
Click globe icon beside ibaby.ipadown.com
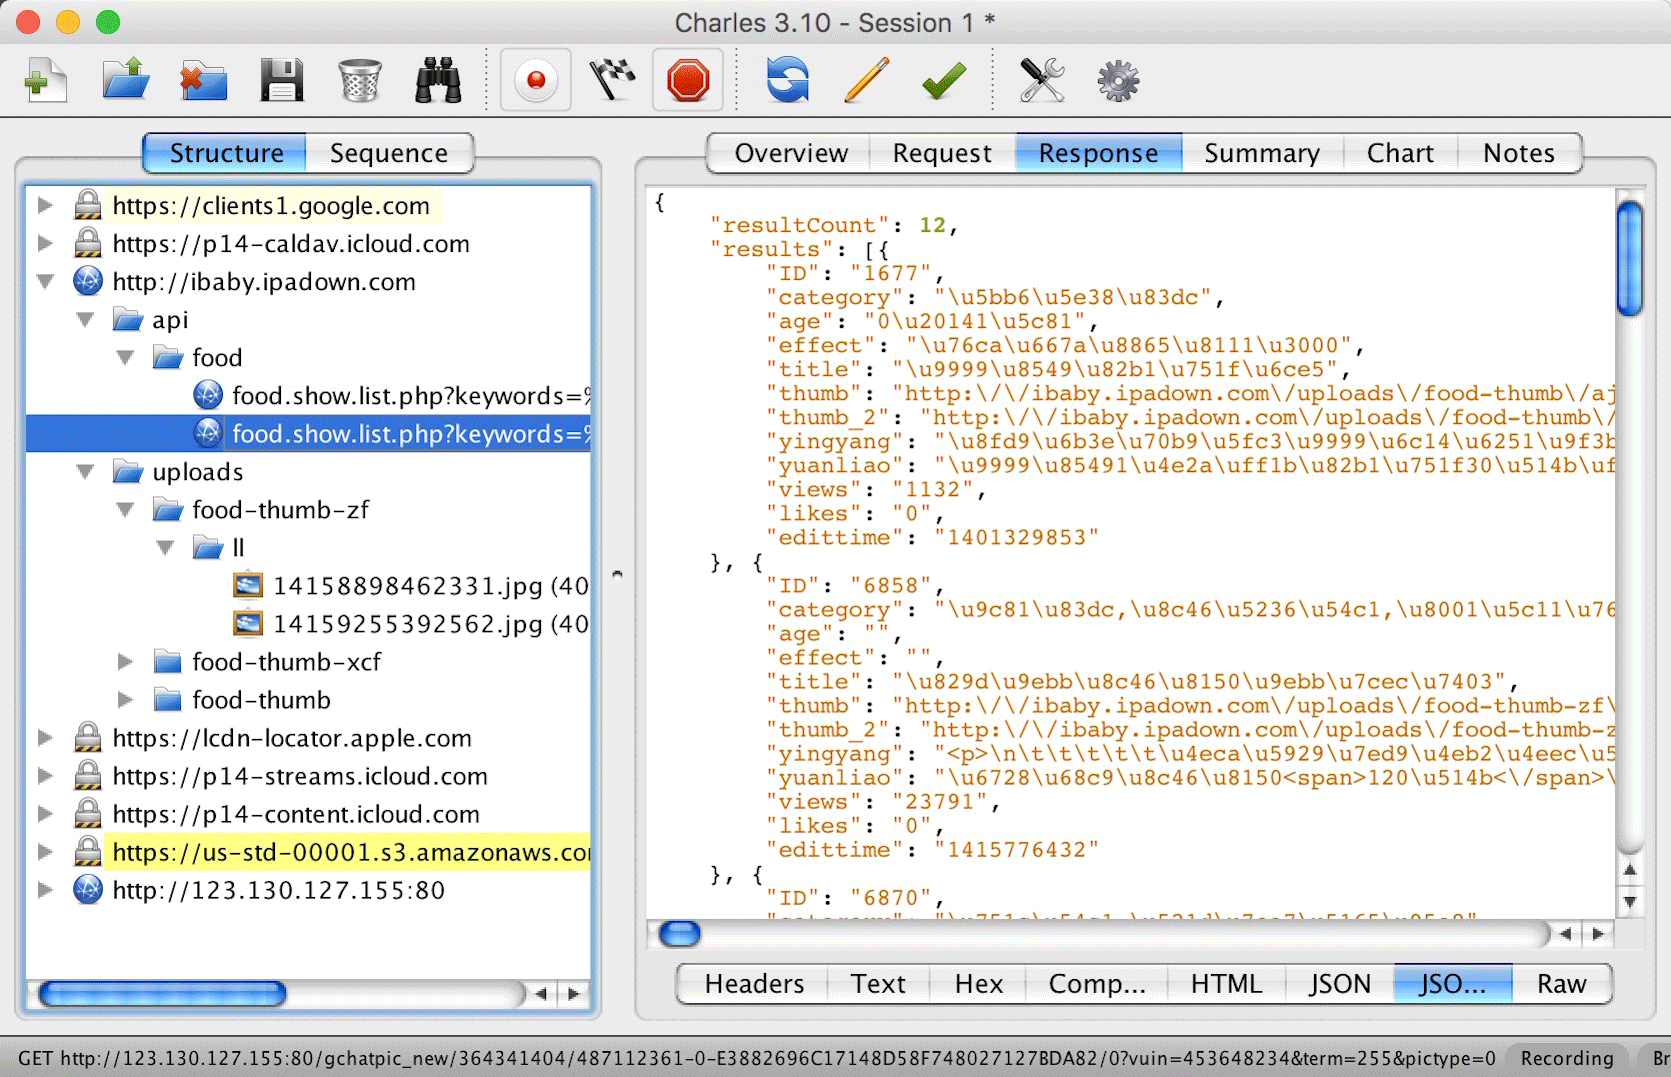(x=88, y=282)
